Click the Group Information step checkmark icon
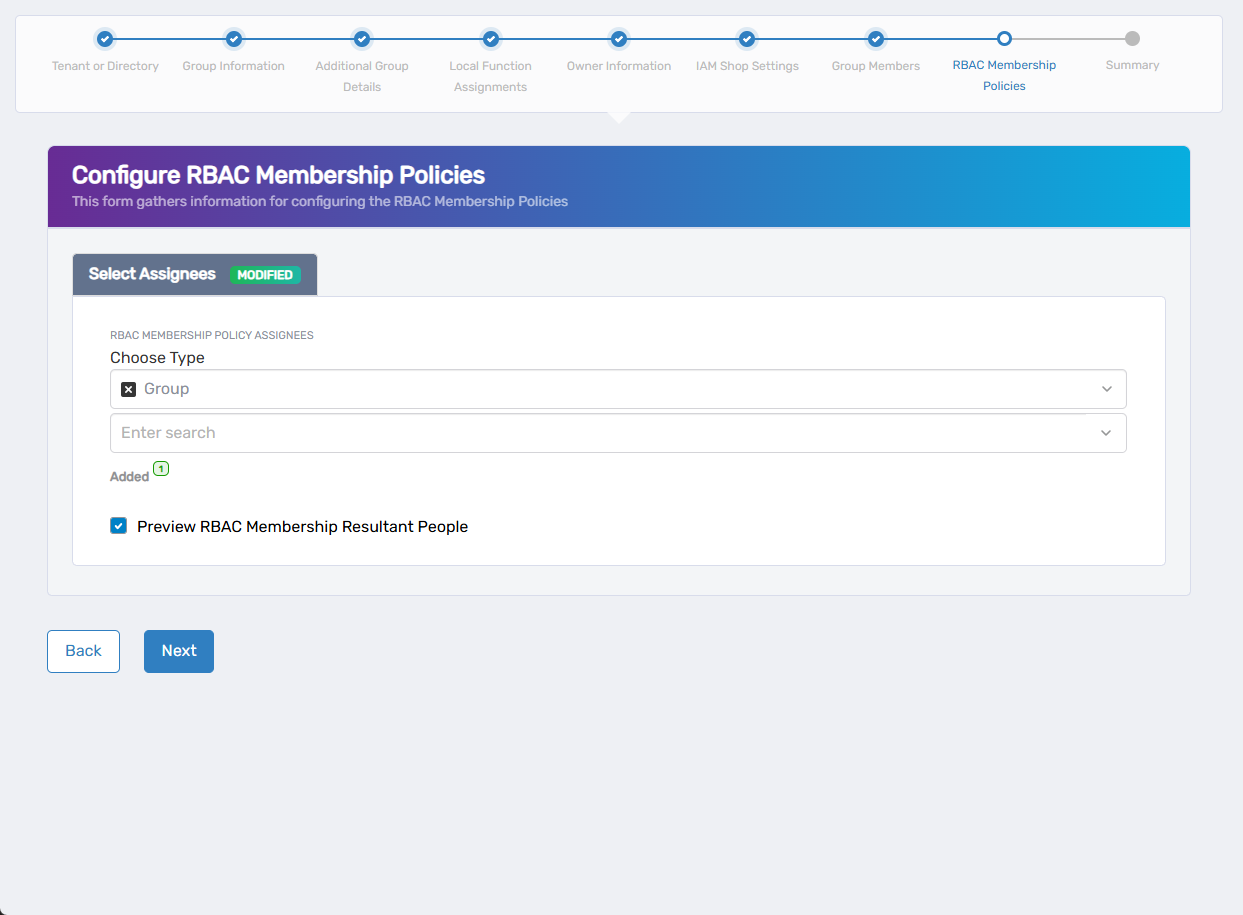 point(233,39)
